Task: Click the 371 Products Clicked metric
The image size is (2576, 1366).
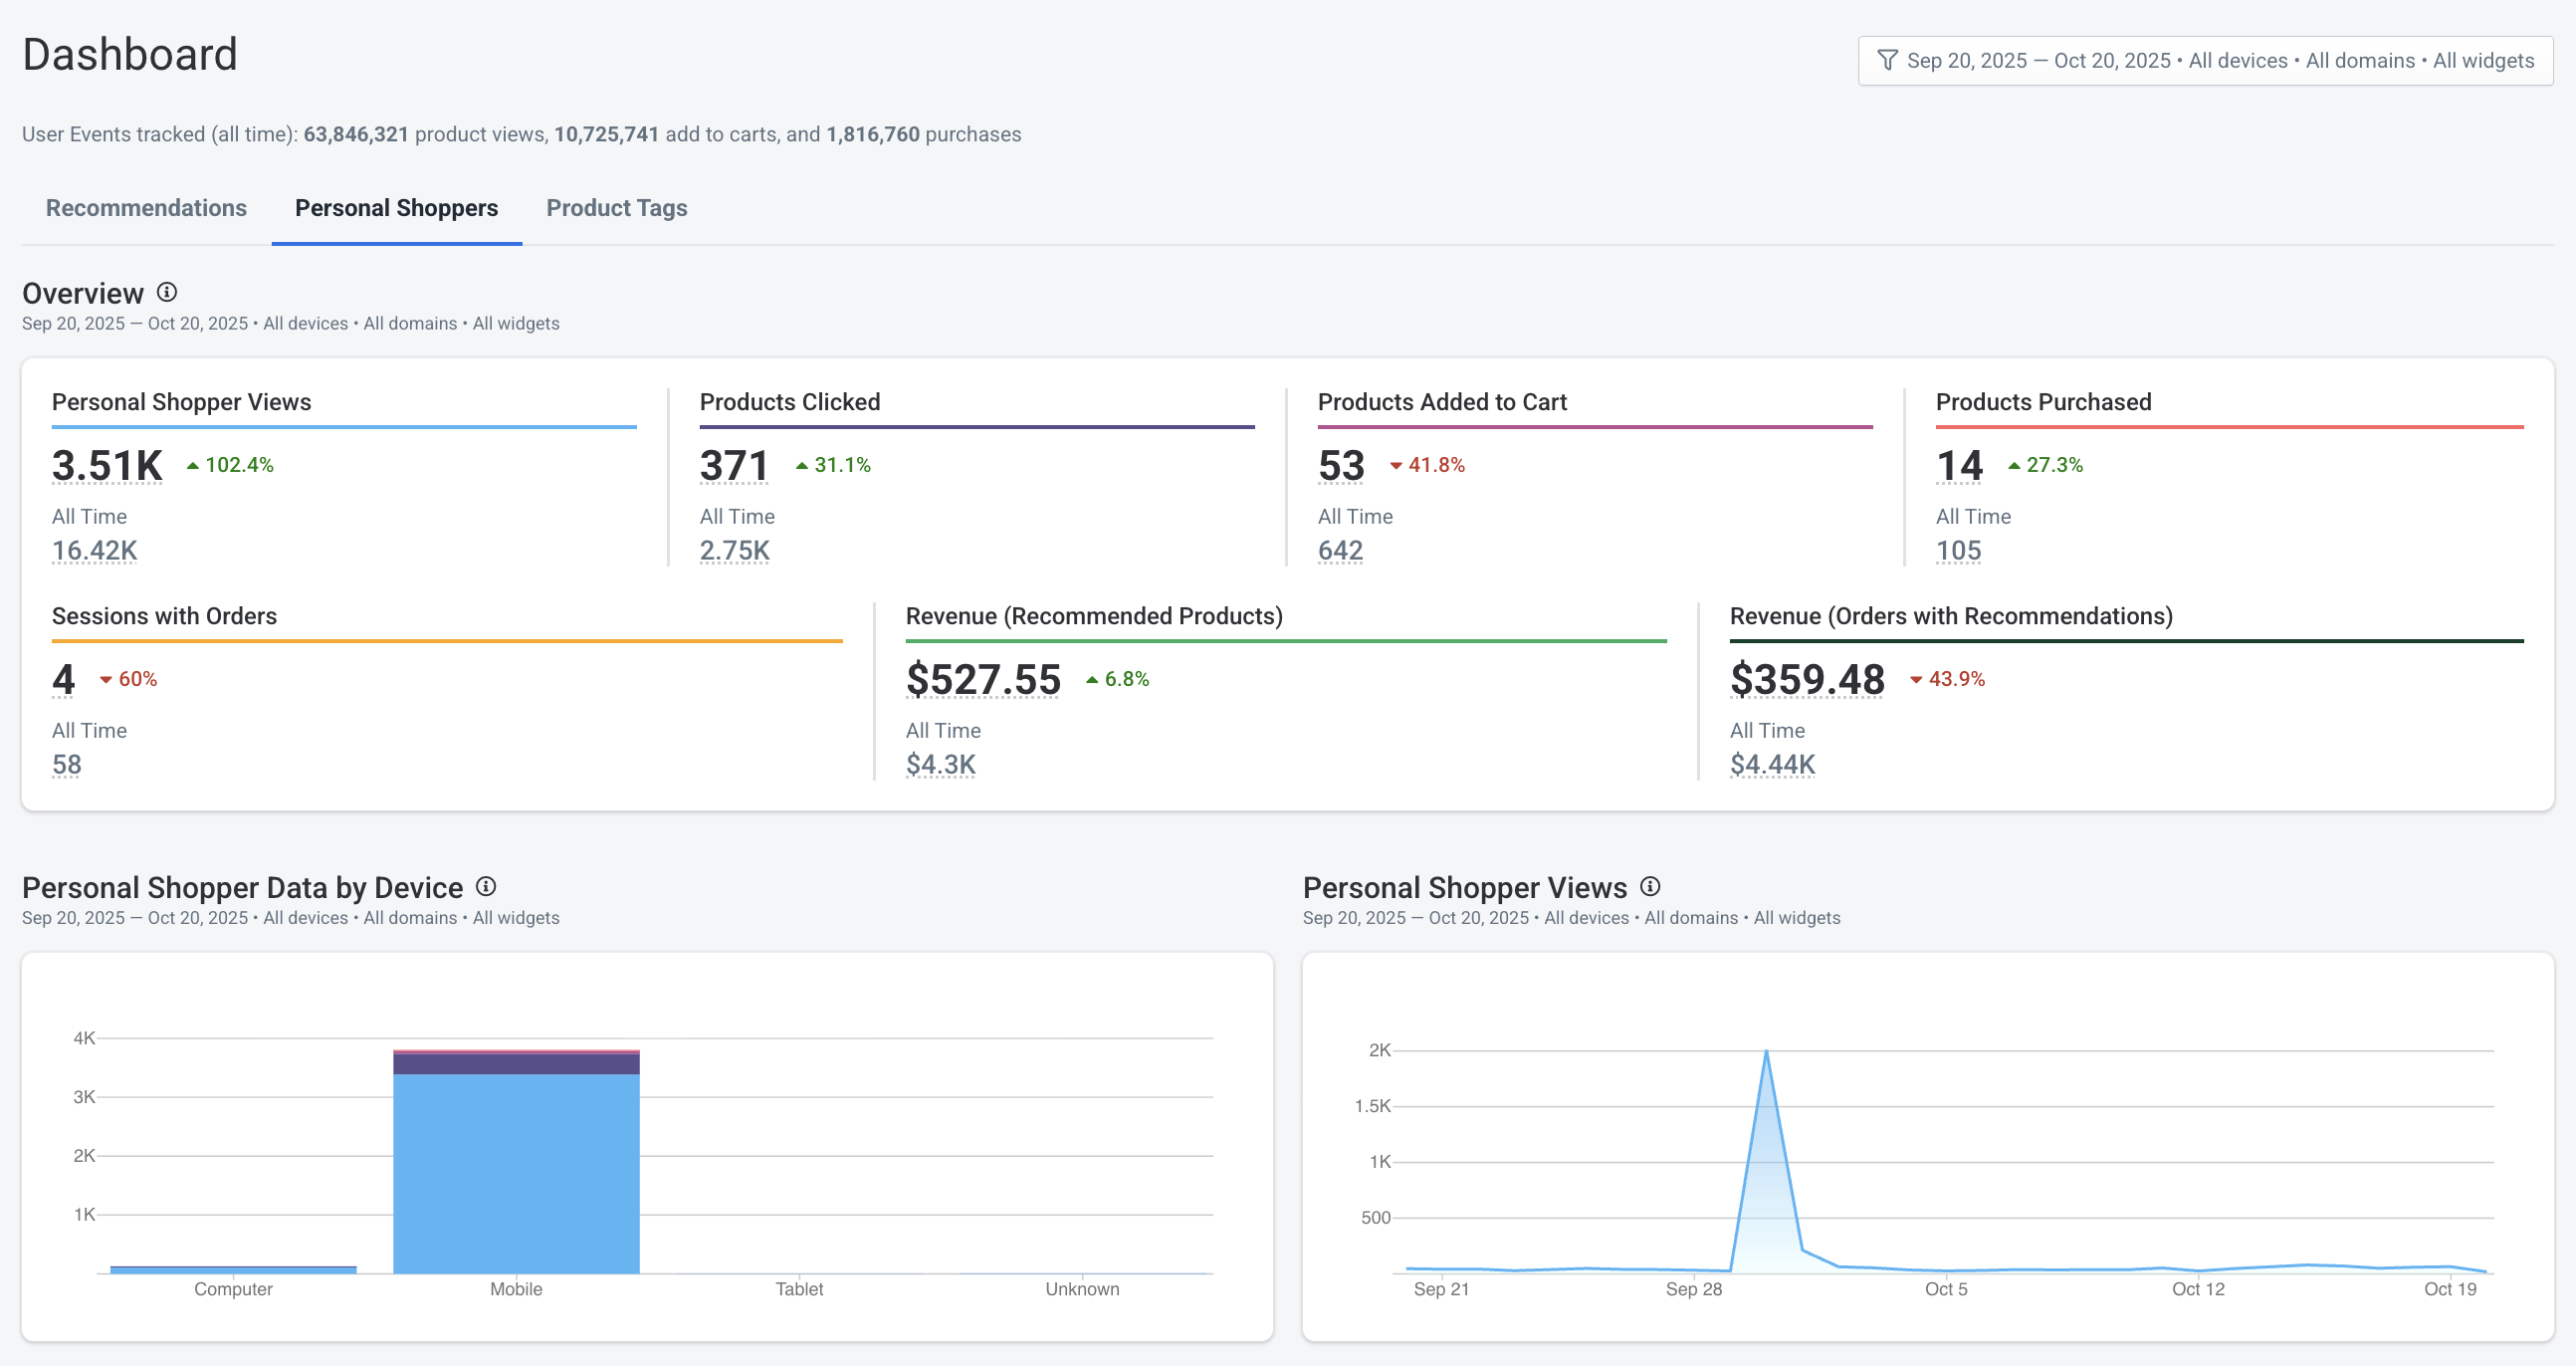Action: pos(734,464)
